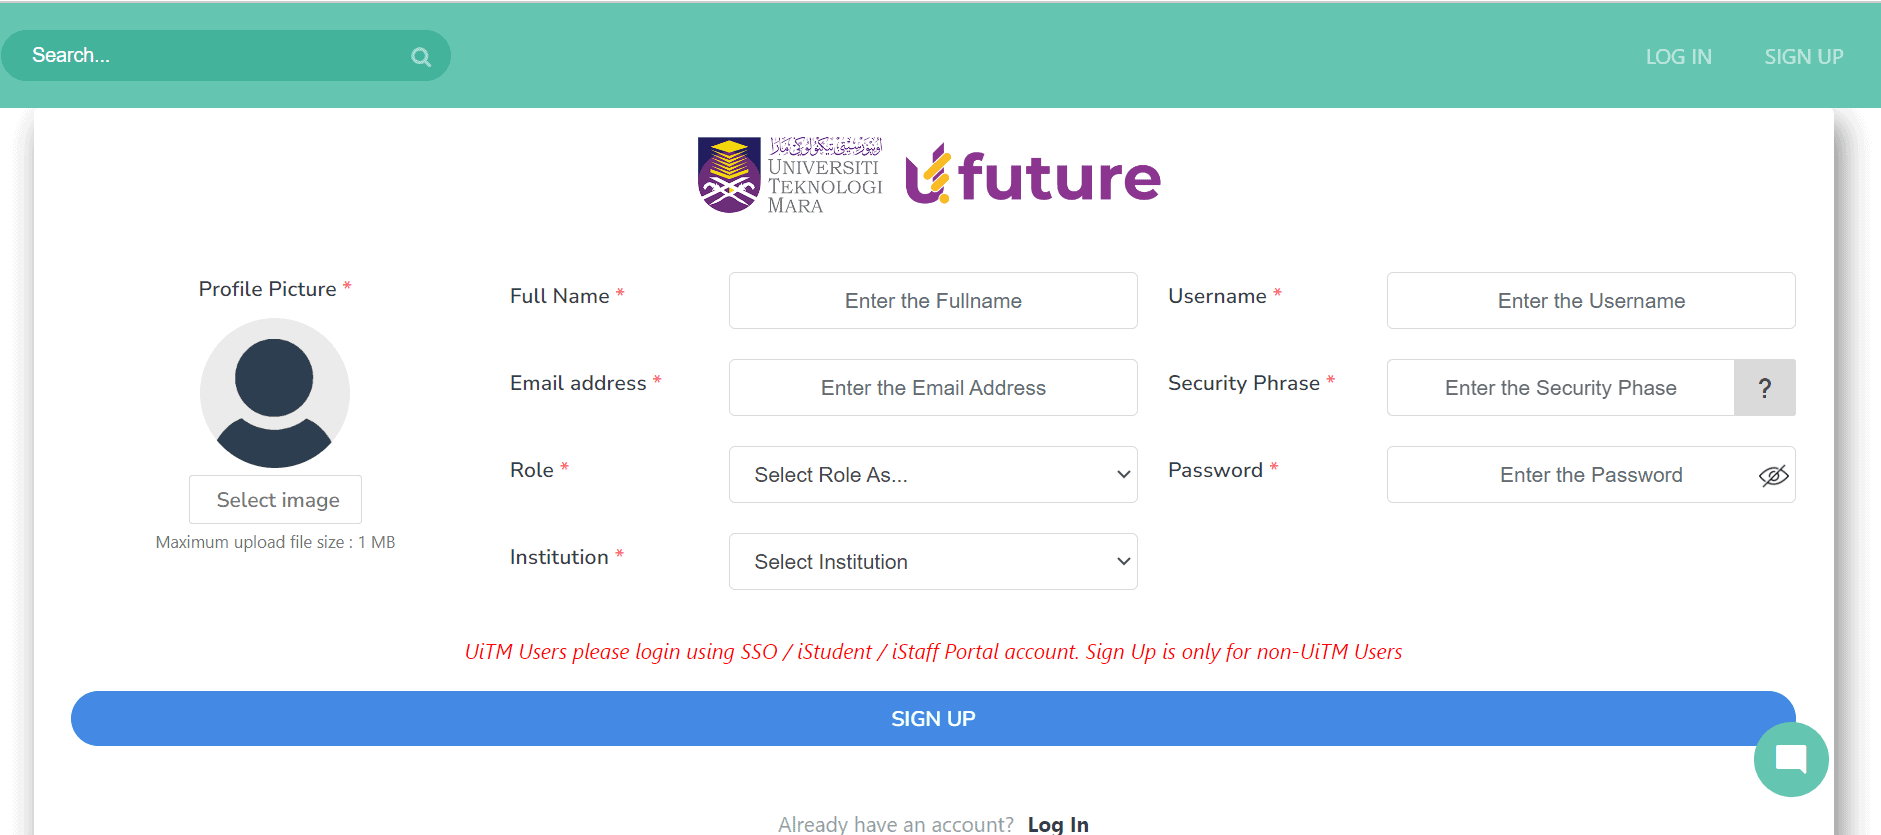Click the Security Phrase help question mark icon
This screenshot has height=835, width=1881.
point(1765,387)
